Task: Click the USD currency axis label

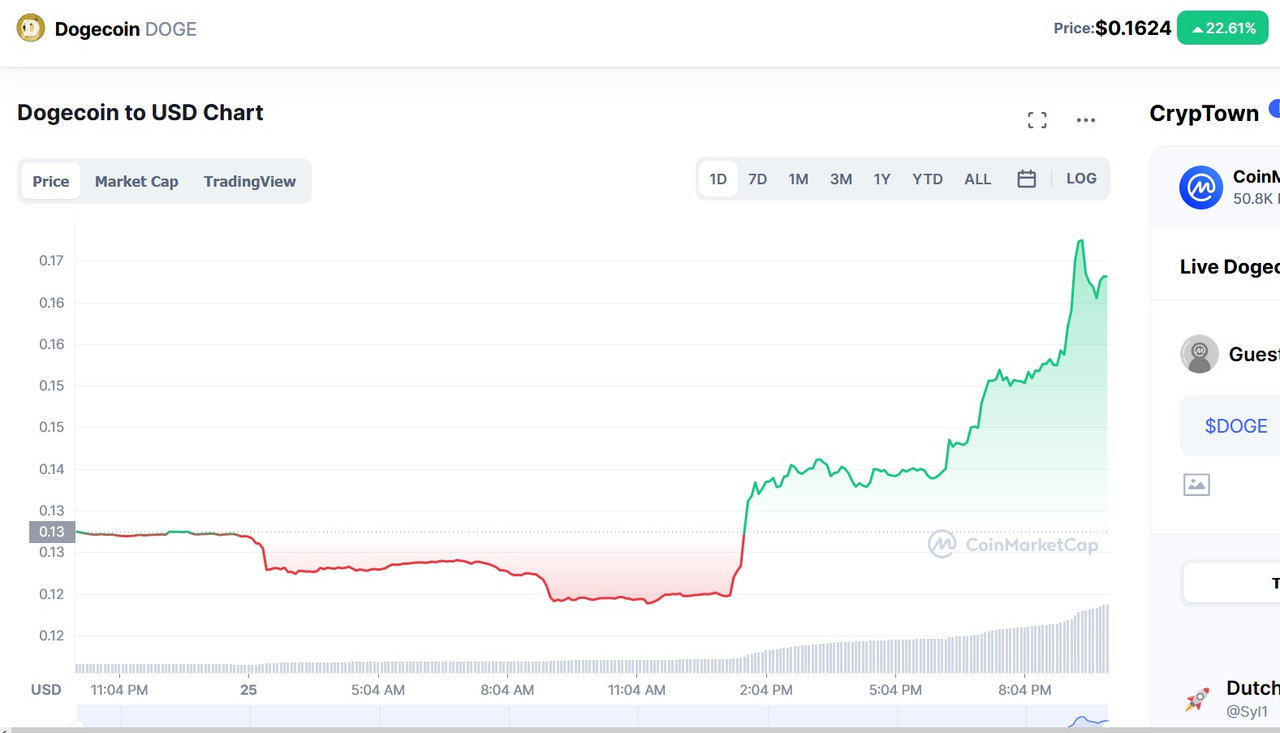Action: [46, 690]
